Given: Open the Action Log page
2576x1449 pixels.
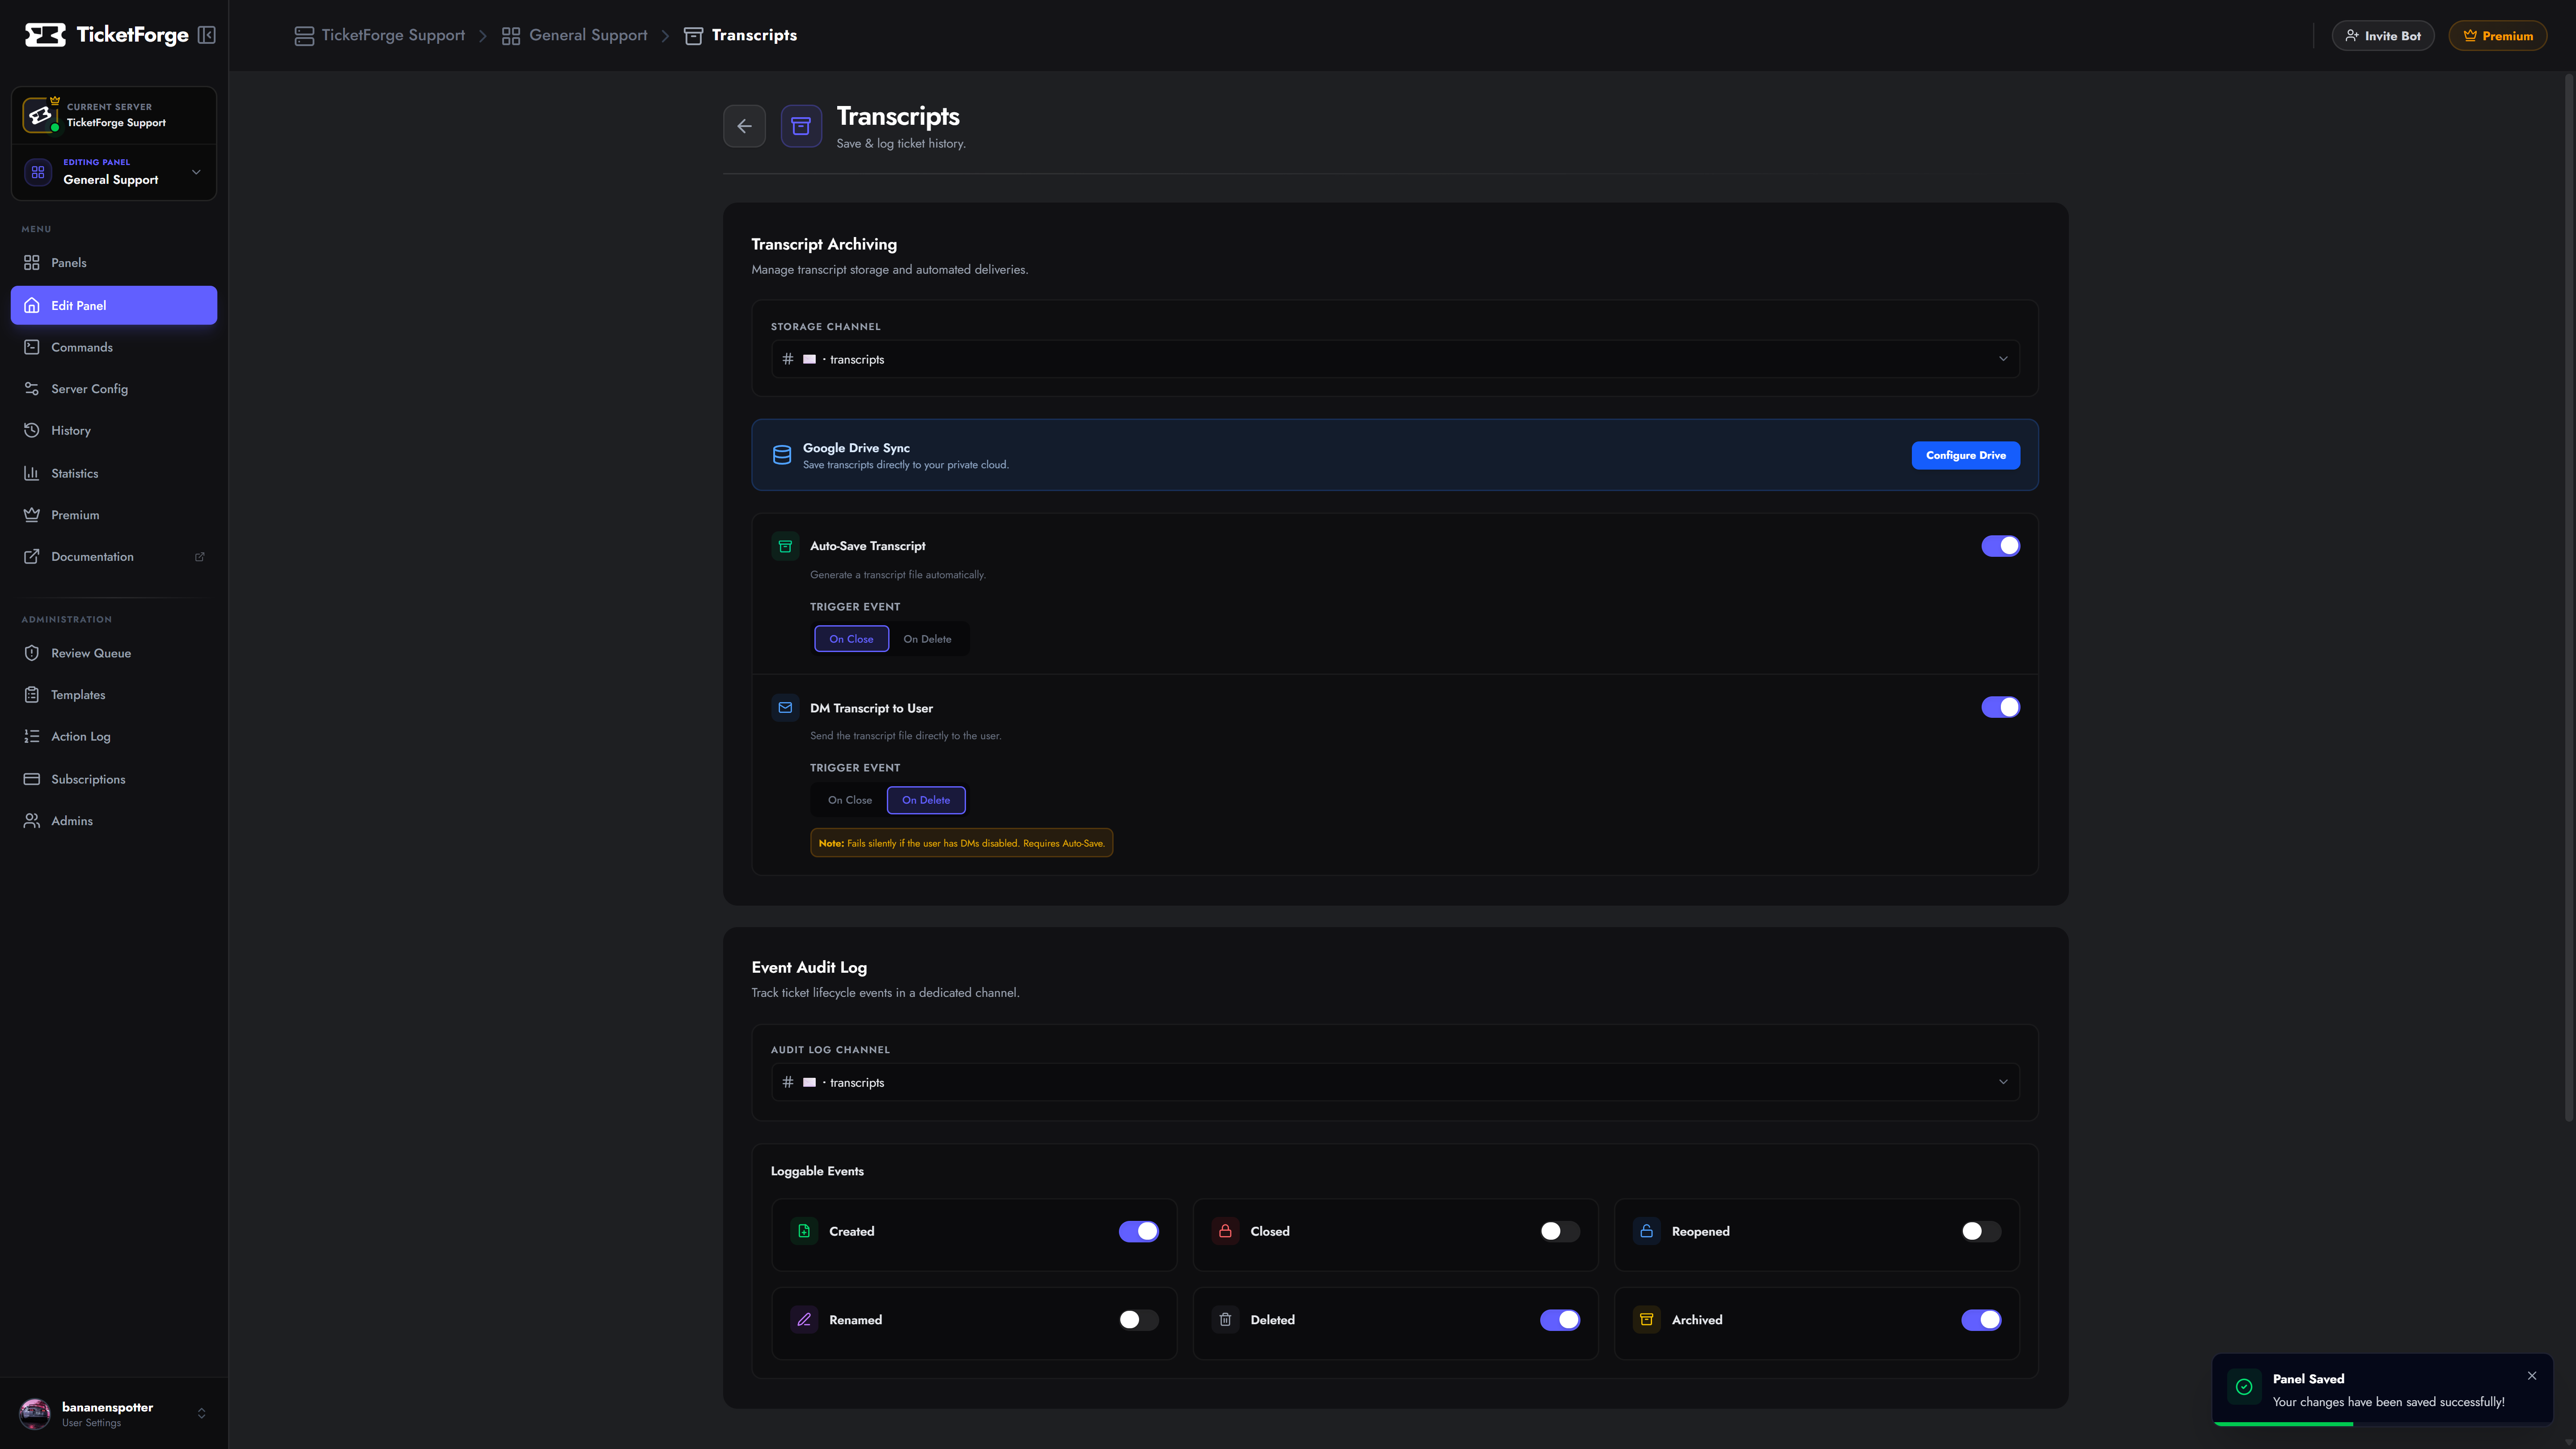Looking at the screenshot, I should (x=114, y=737).
